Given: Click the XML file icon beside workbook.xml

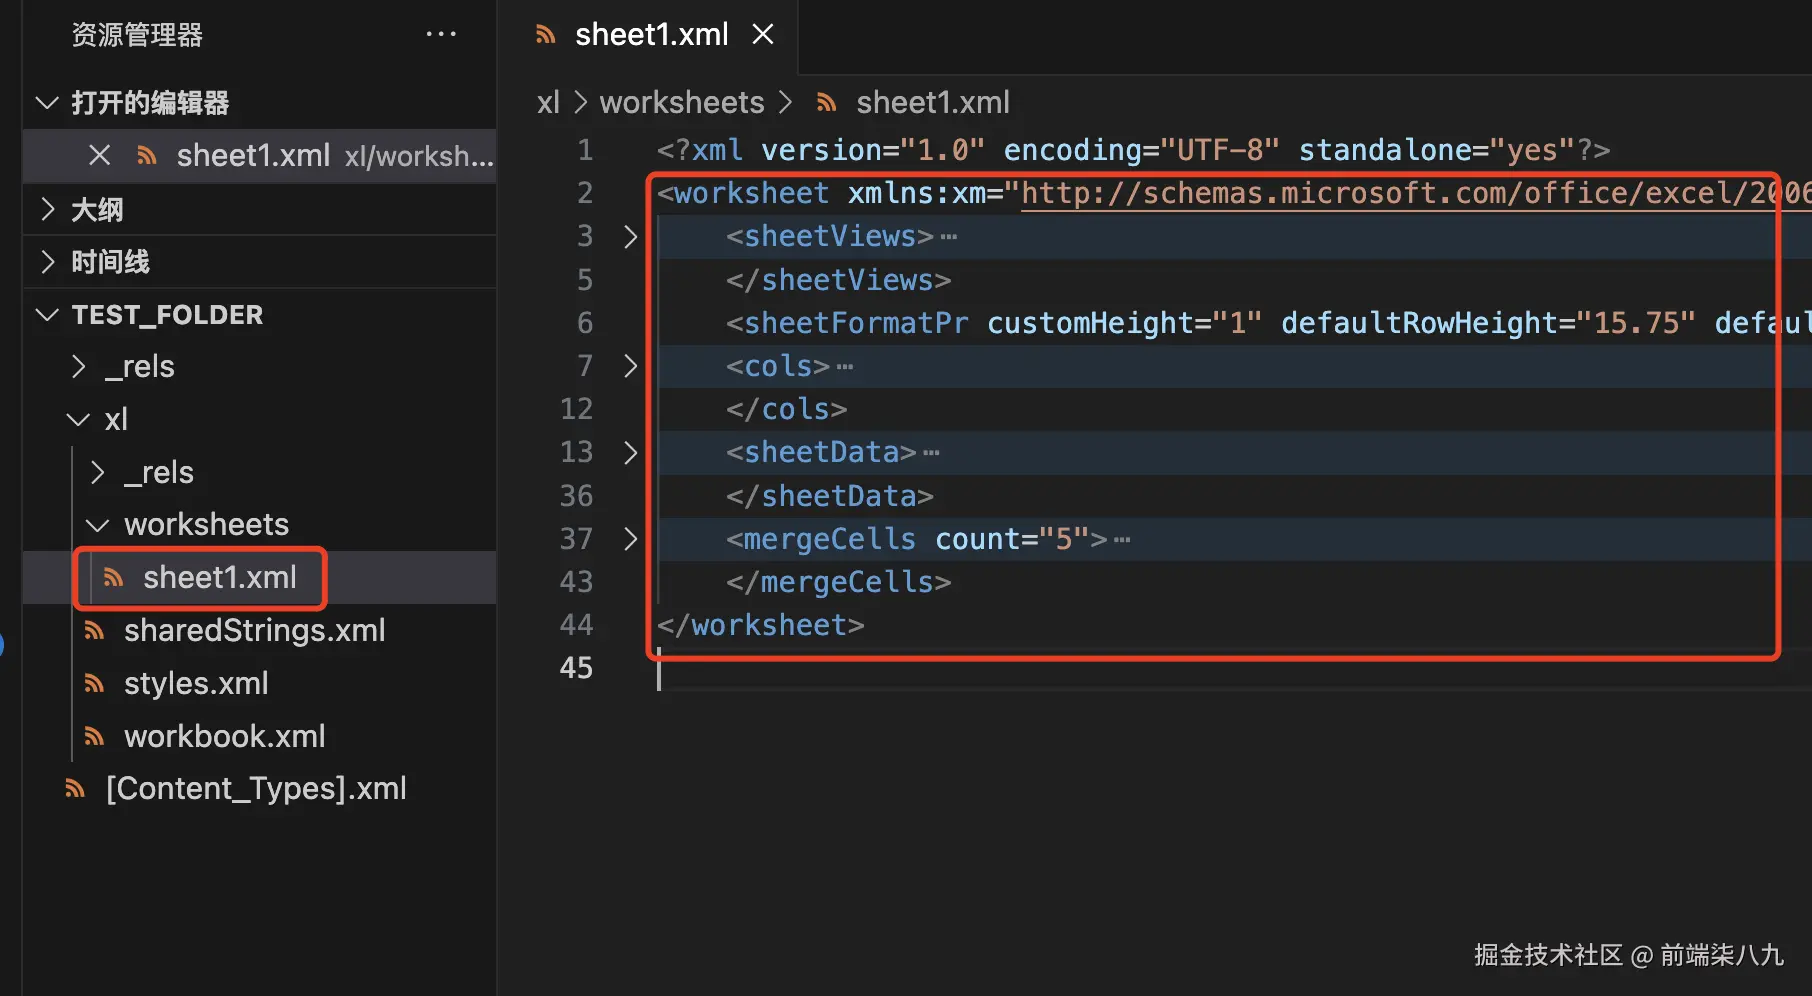Looking at the screenshot, I should [x=95, y=737].
